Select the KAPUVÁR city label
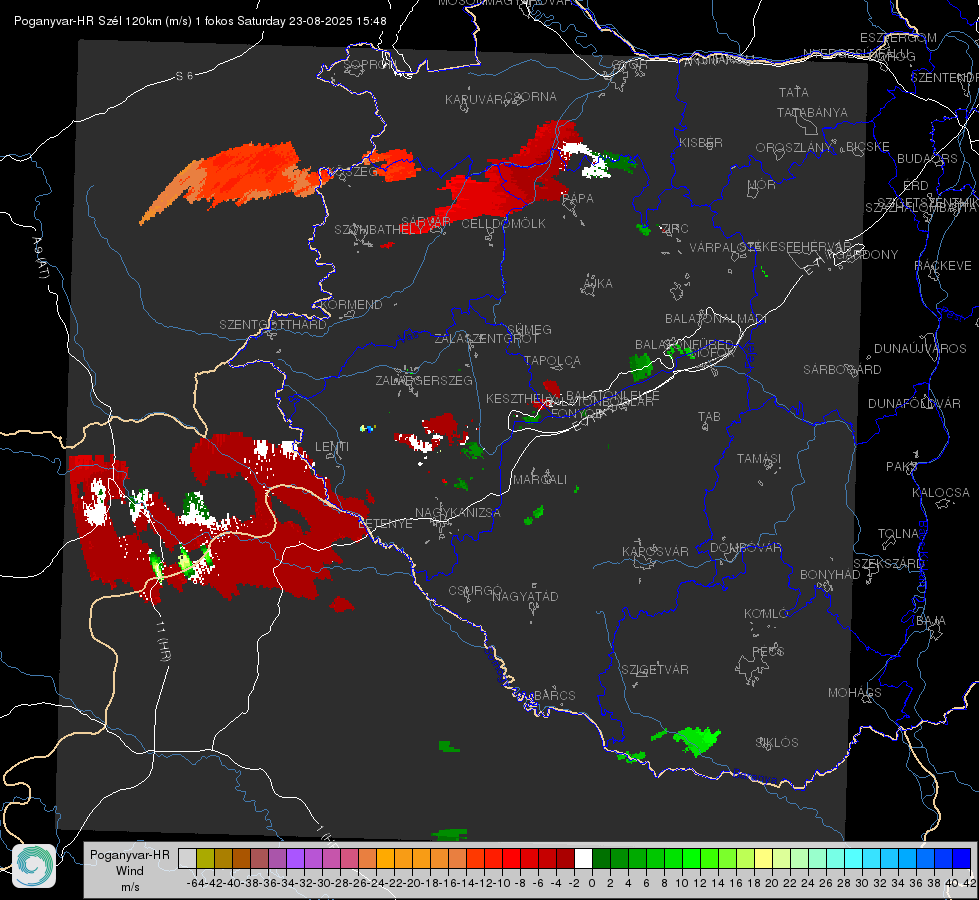This screenshot has height=900, width=979. click(x=475, y=100)
